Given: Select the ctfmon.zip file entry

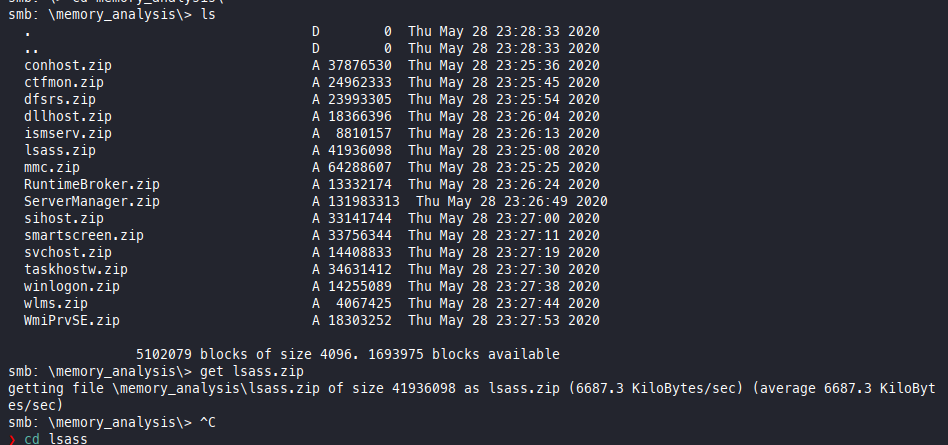Looking at the screenshot, I should (64, 82).
